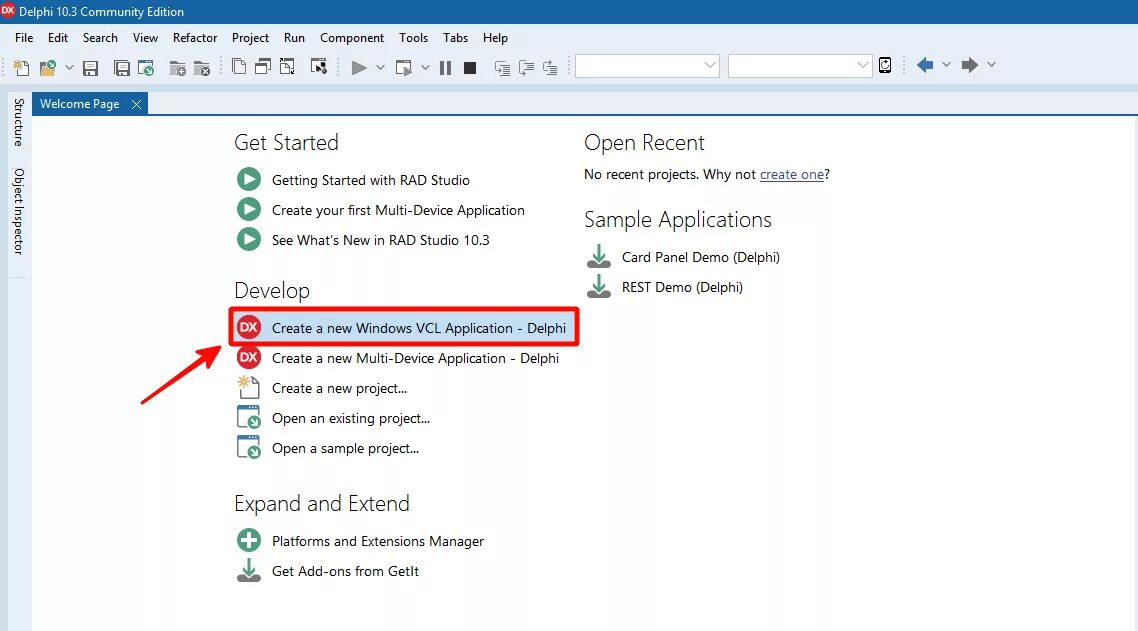The width and height of the screenshot is (1138, 631).
Task: Expand the Forward arrow history dropdown
Action: pos(991,65)
